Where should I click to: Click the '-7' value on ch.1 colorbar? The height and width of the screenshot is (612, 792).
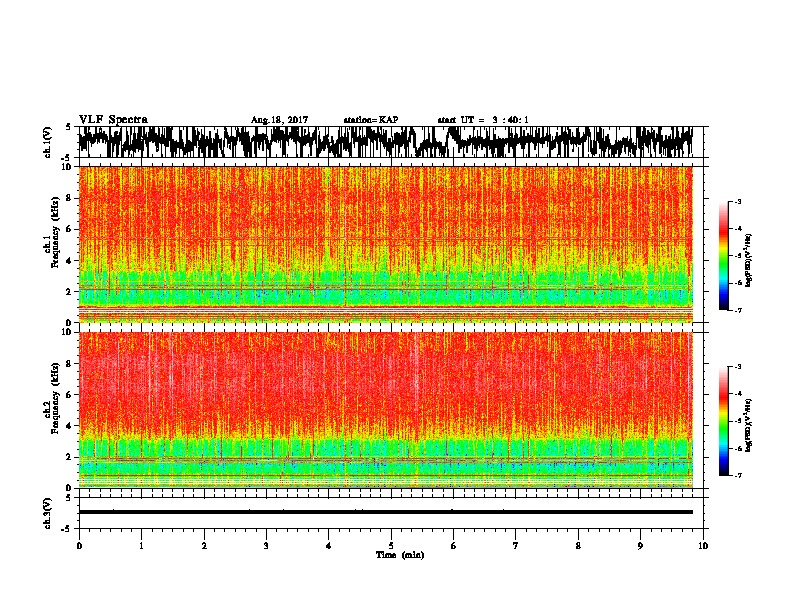[738, 310]
